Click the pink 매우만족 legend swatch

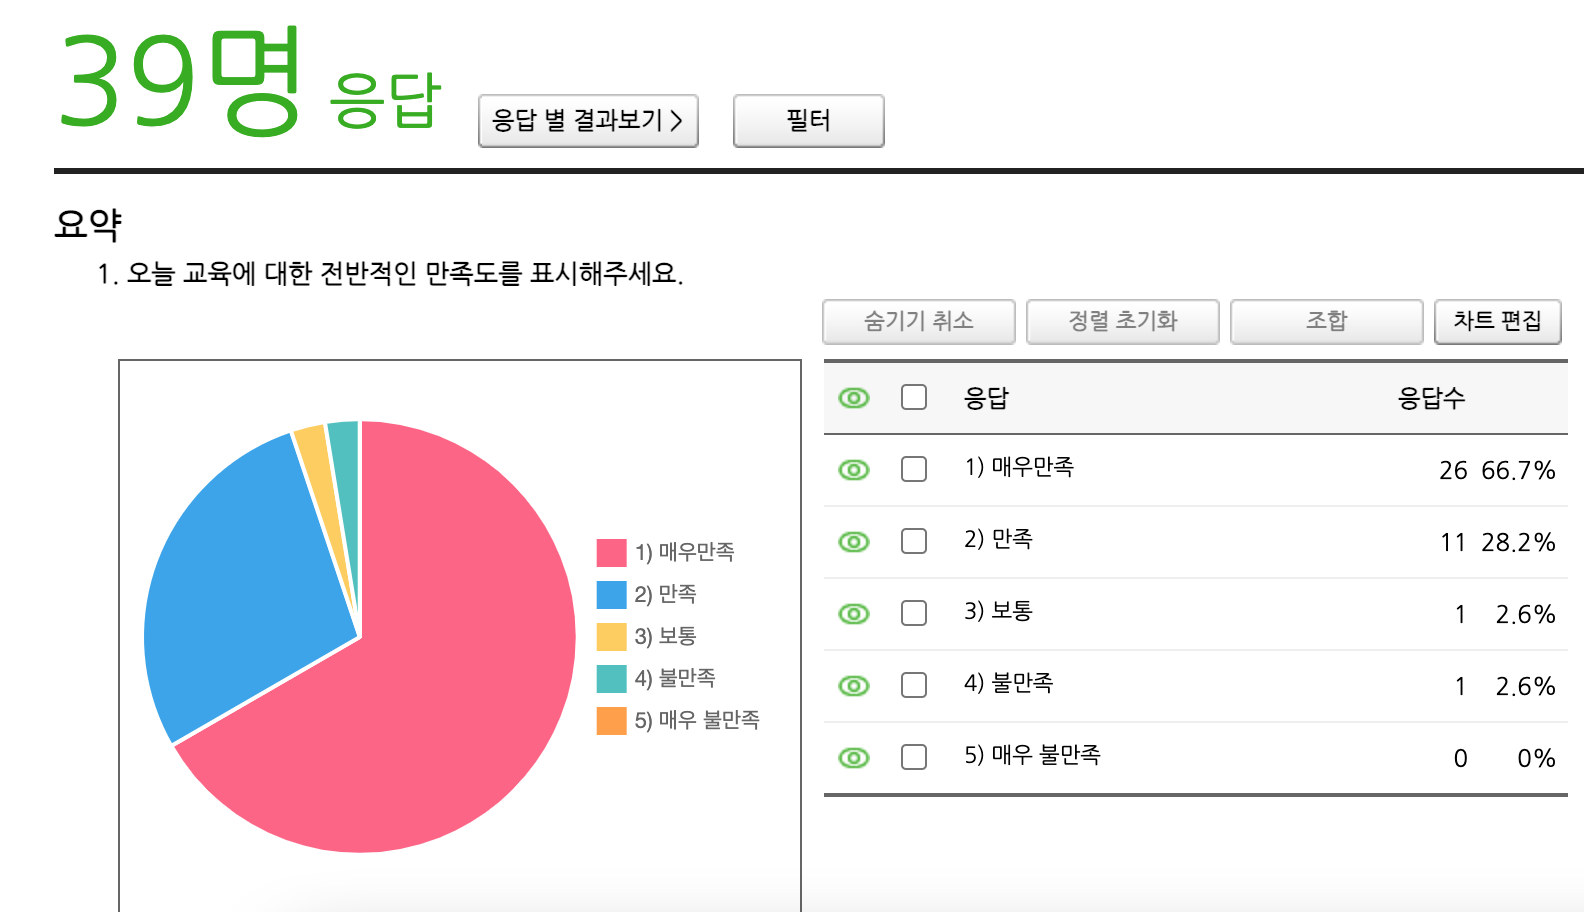click(611, 552)
